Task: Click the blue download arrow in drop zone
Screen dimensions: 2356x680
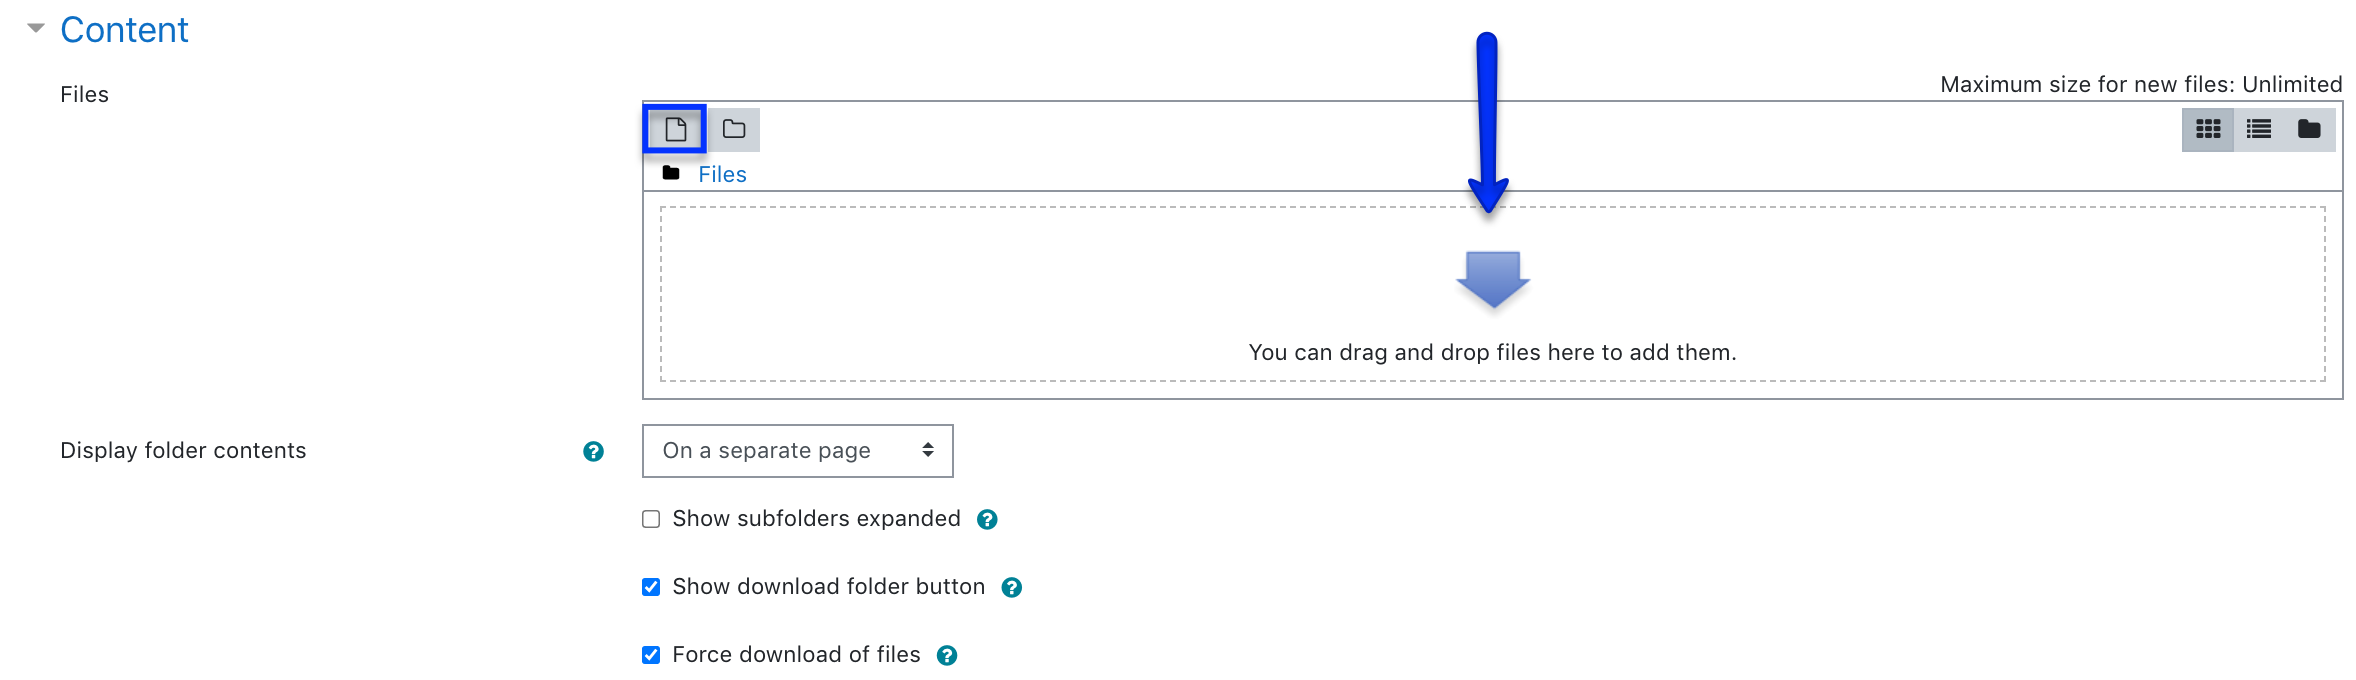Action: (x=1493, y=279)
